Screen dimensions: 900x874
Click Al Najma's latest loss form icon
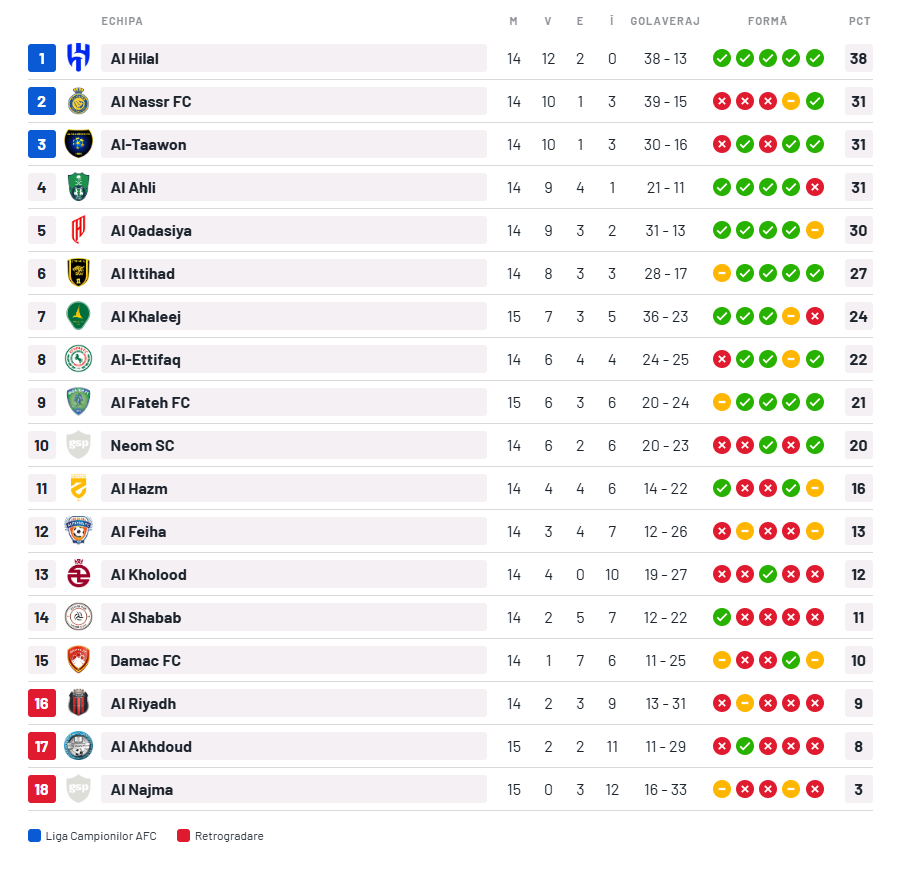(815, 789)
